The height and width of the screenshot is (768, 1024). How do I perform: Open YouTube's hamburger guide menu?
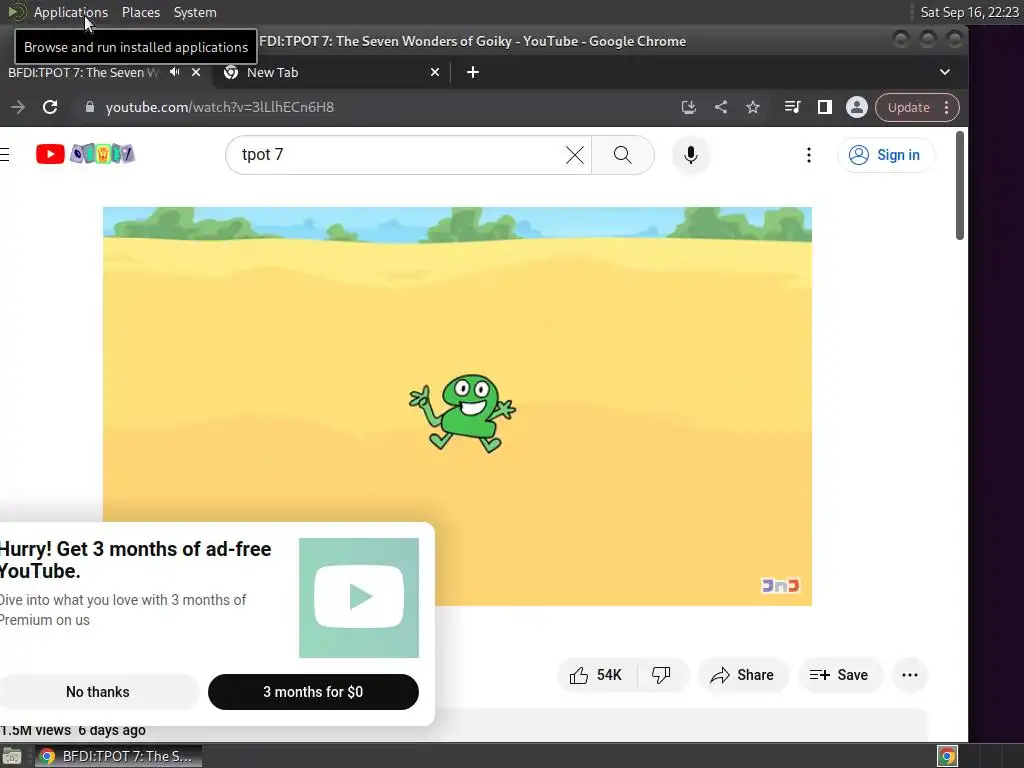pos(5,154)
